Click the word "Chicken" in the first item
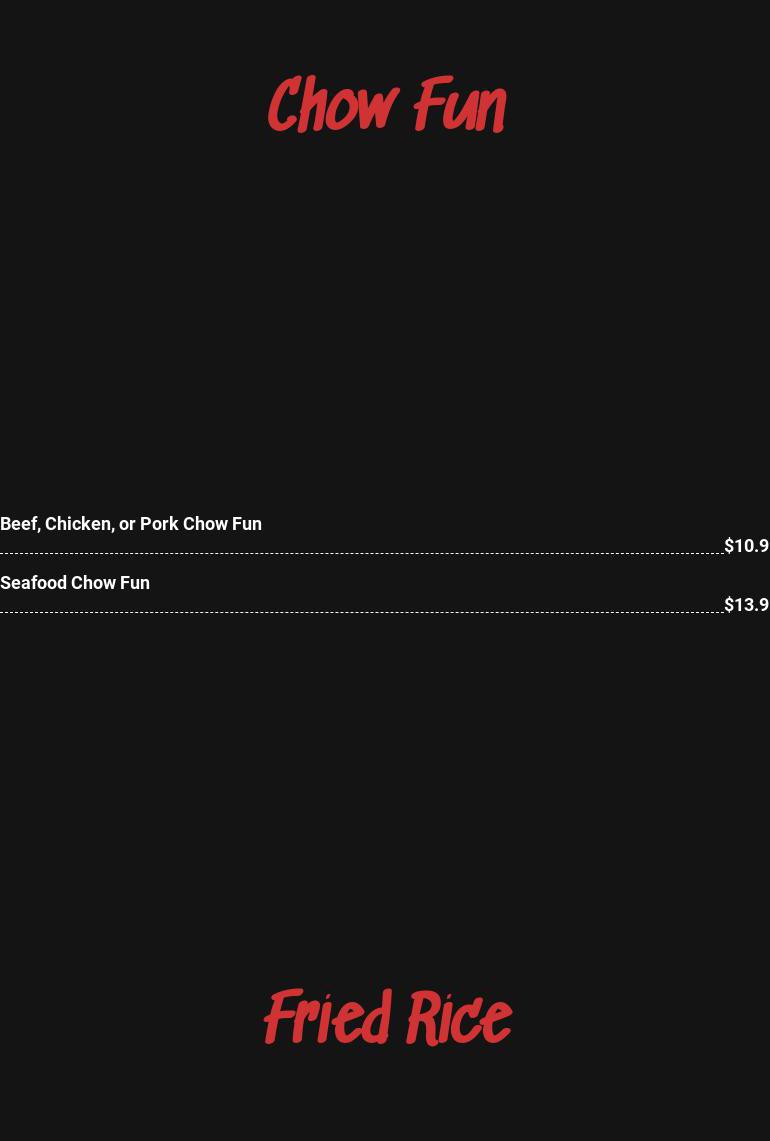 point(78,524)
